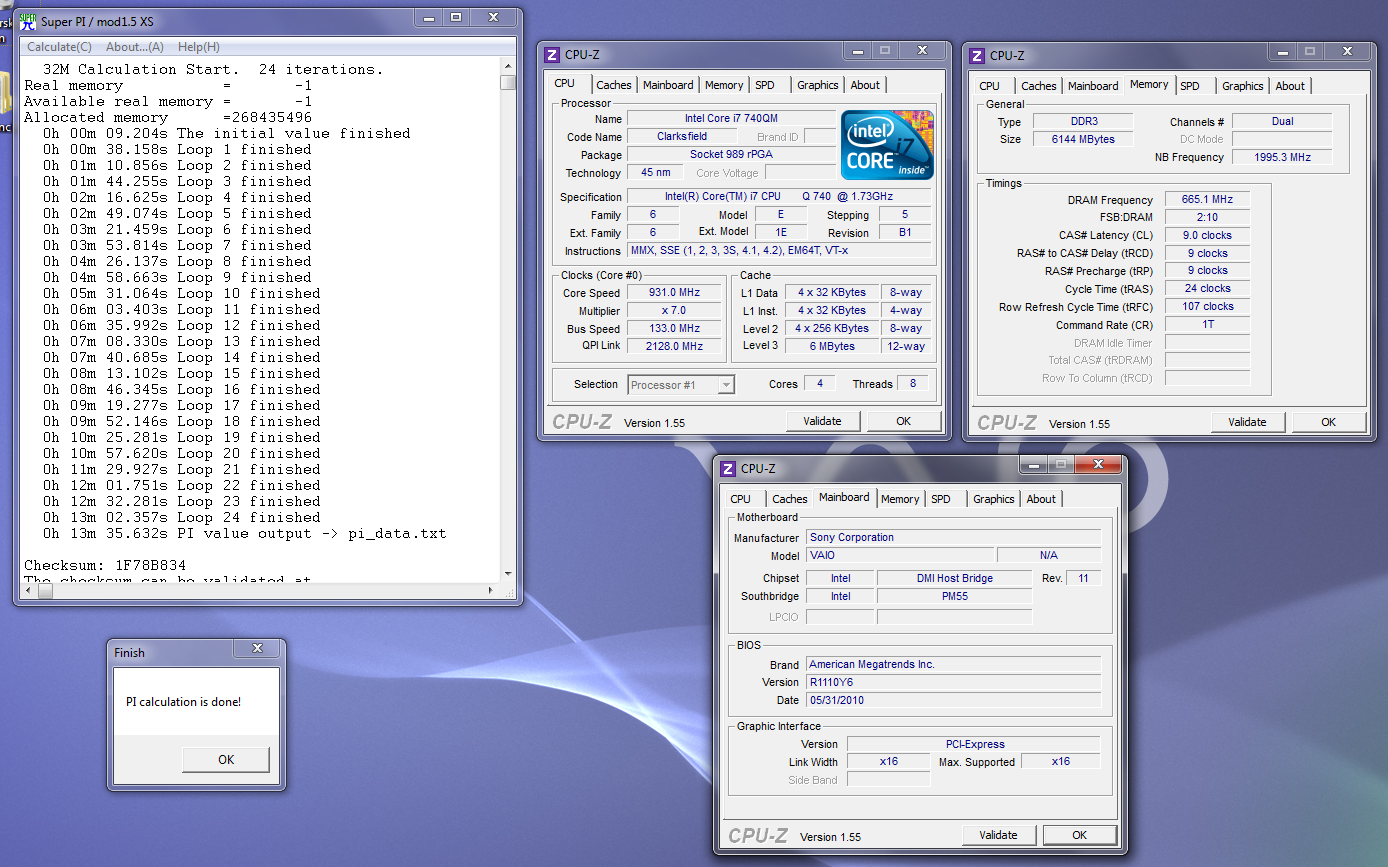This screenshot has height=867, width=1388.
Task: Click Super PI horizontal scrollbar left arrow
Action: tap(30, 591)
